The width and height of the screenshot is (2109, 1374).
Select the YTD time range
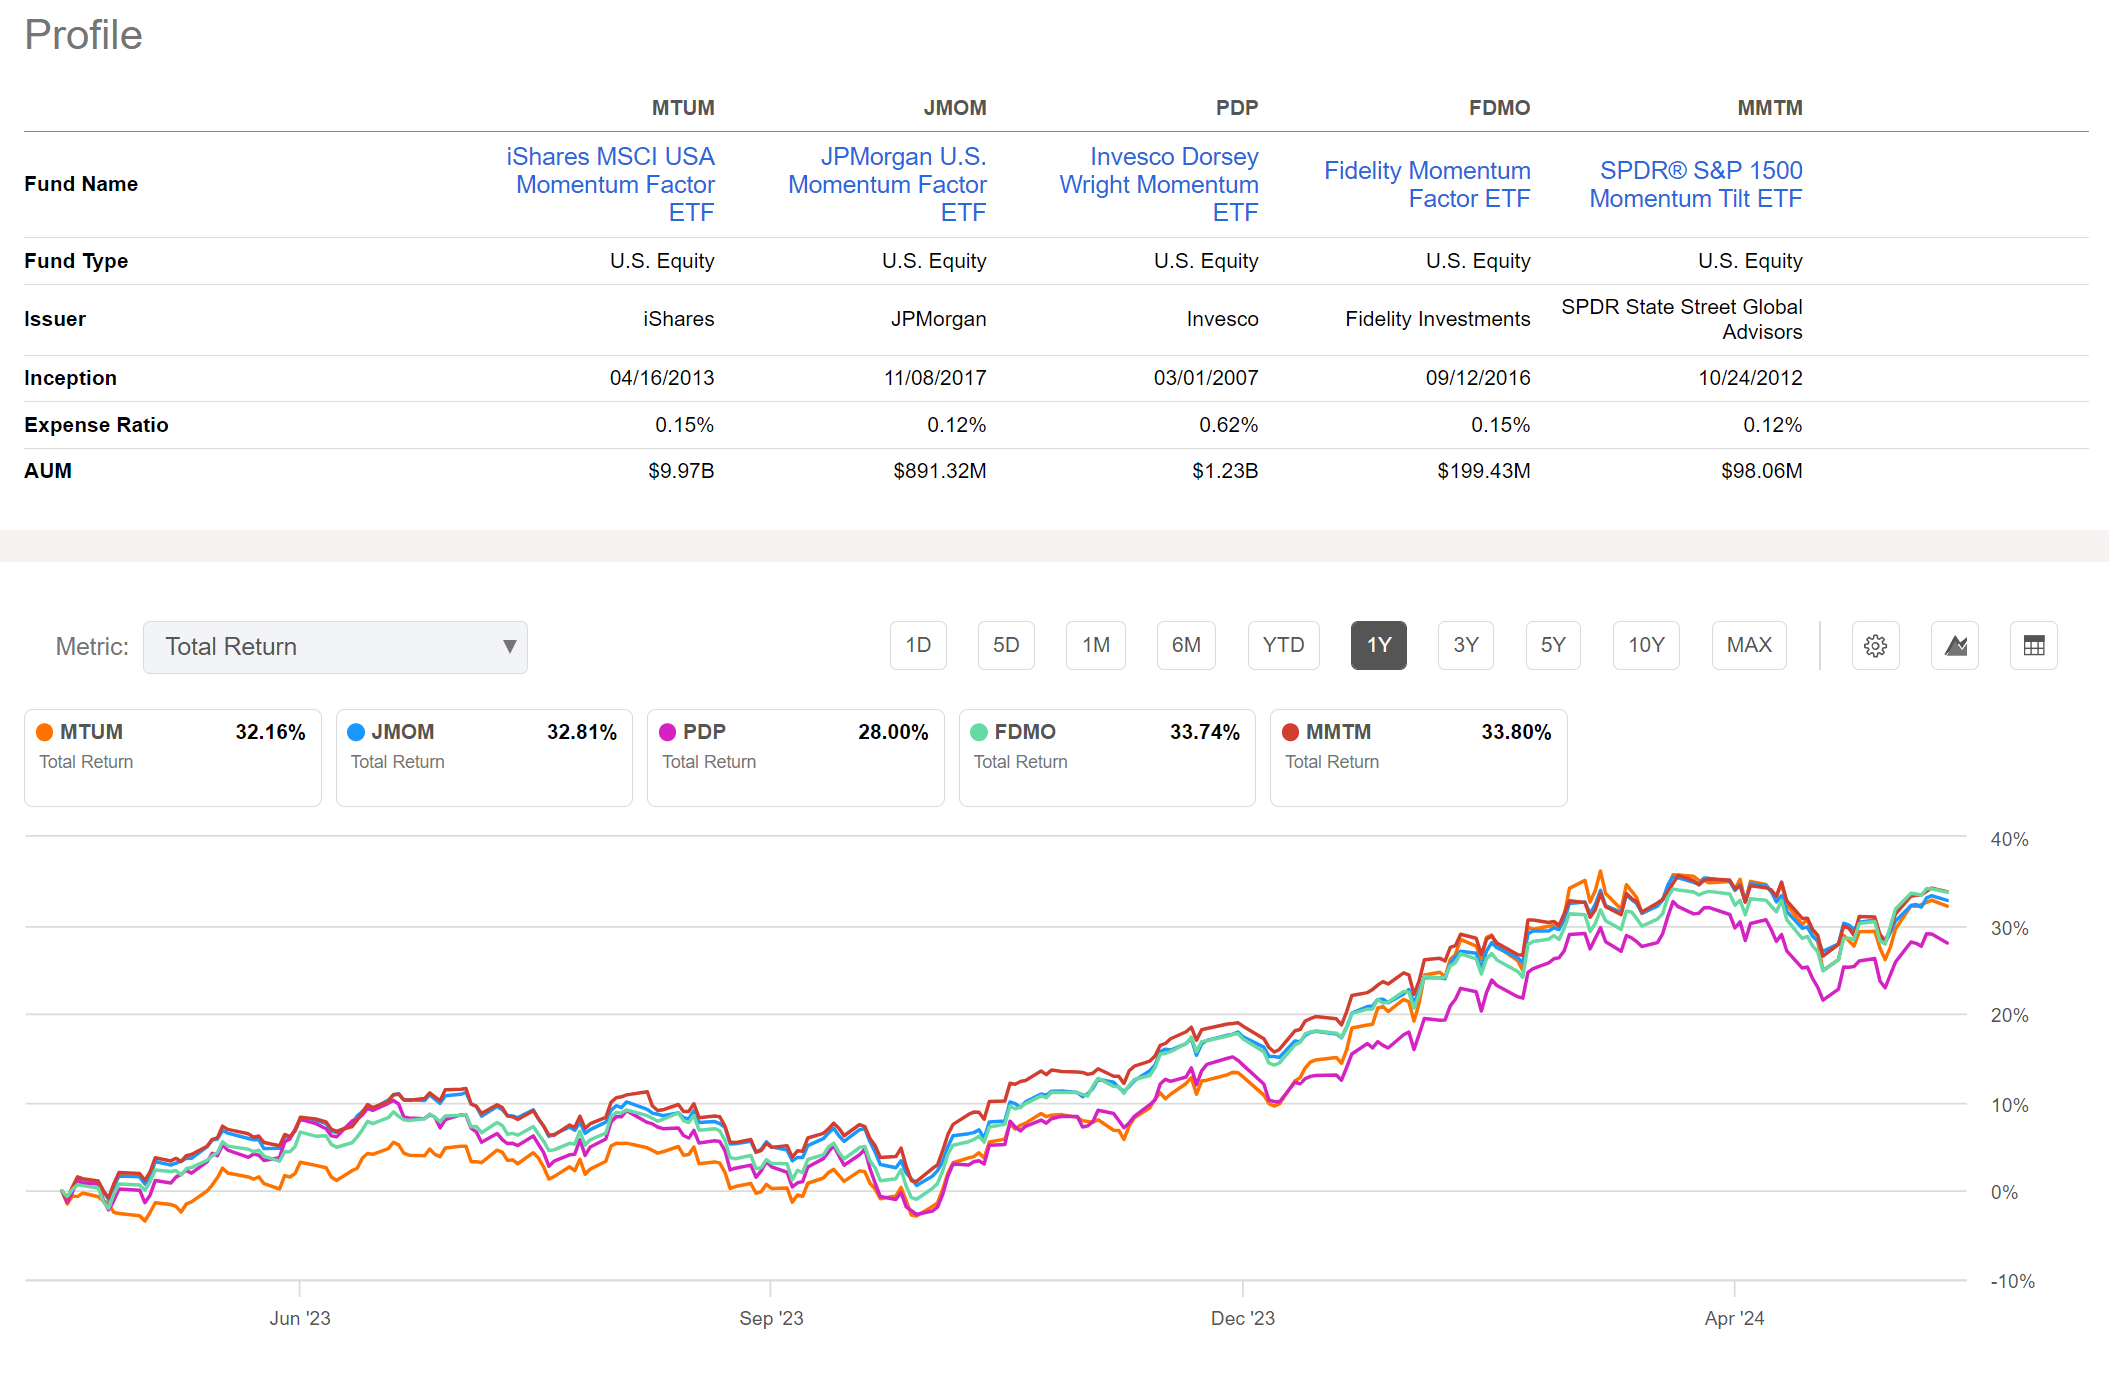coord(1283,645)
